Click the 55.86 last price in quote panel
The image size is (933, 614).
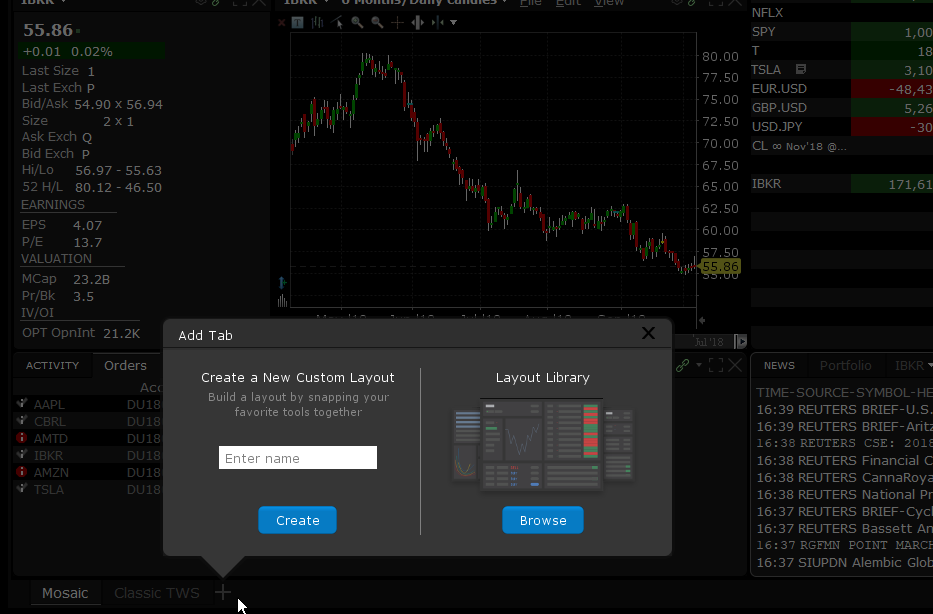click(x=48, y=30)
